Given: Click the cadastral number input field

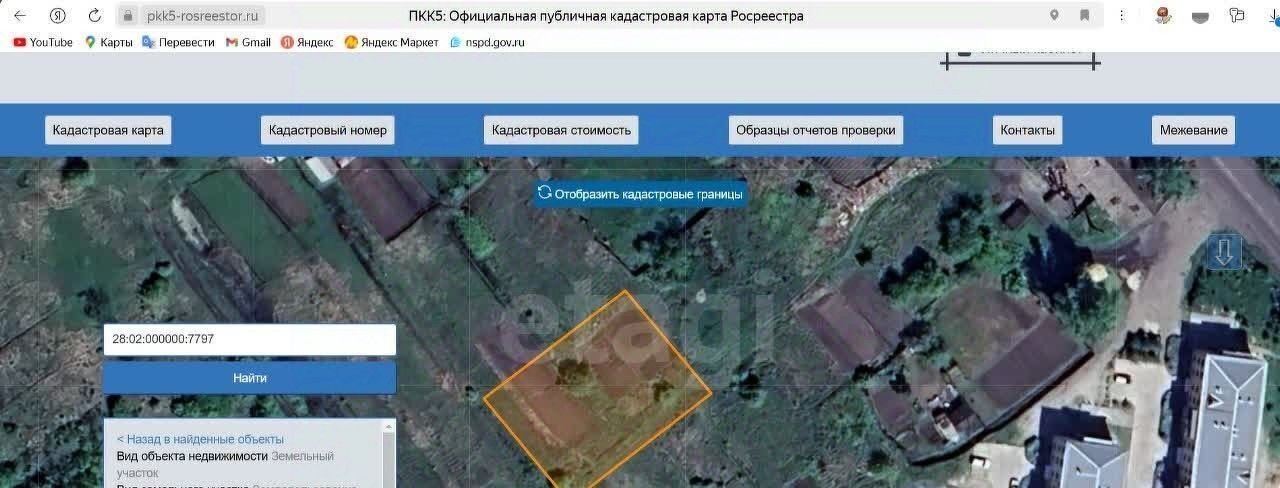Looking at the screenshot, I should tap(250, 339).
